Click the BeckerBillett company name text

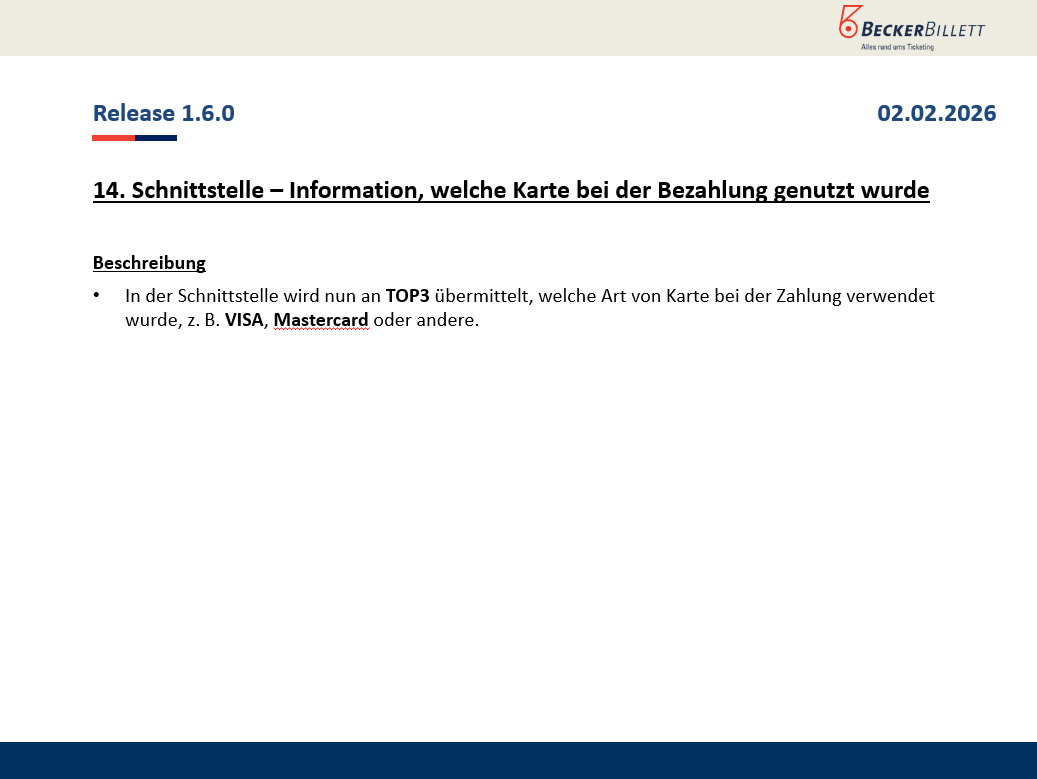(923, 29)
